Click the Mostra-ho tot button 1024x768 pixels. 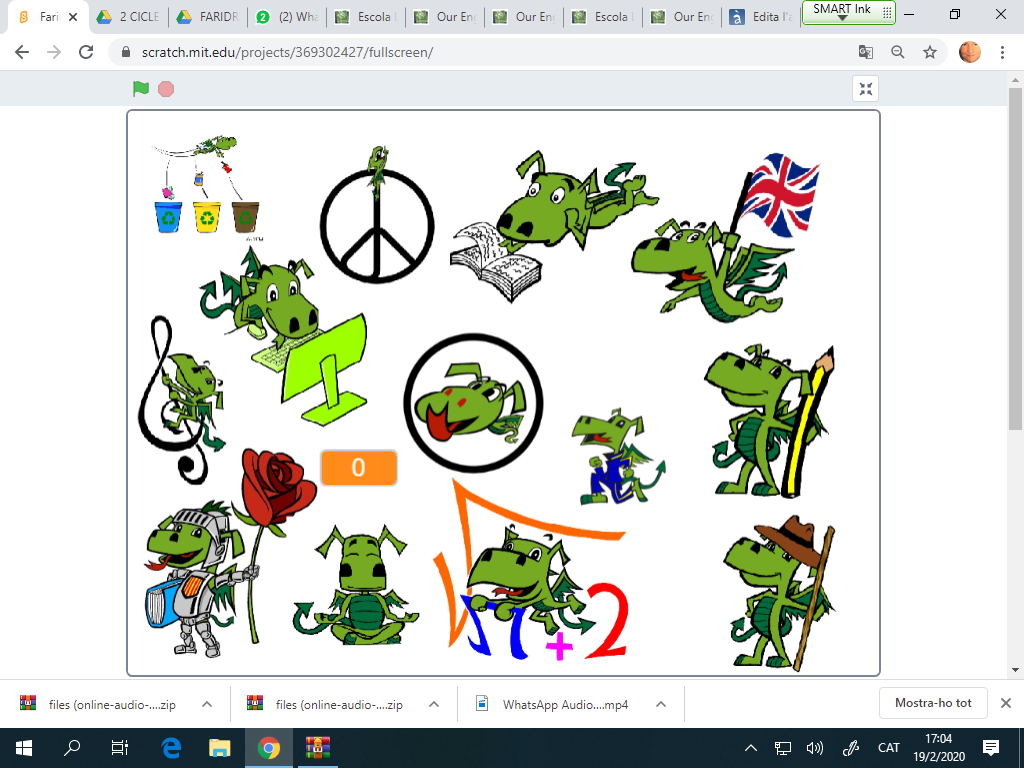(x=932, y=703)
